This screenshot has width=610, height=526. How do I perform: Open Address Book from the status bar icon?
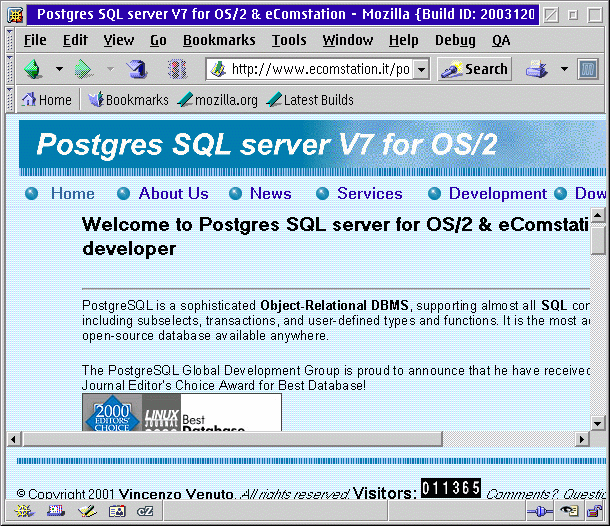click(117, 511)
